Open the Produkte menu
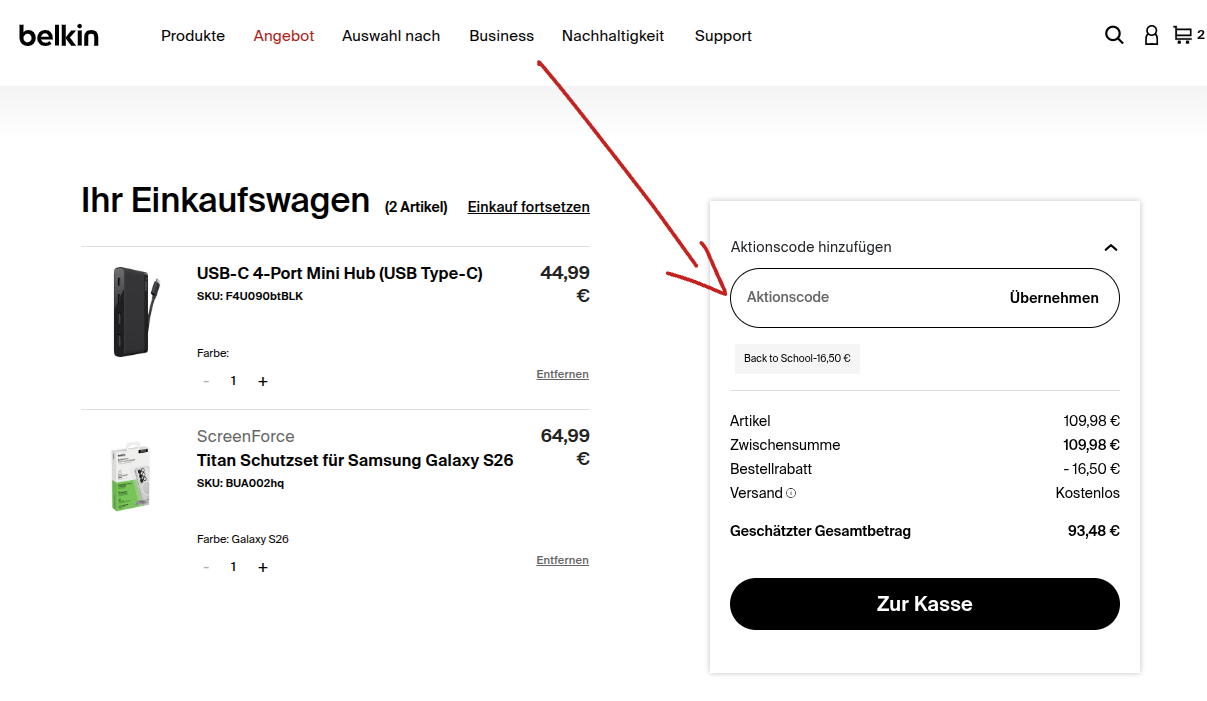 (193, 35)
